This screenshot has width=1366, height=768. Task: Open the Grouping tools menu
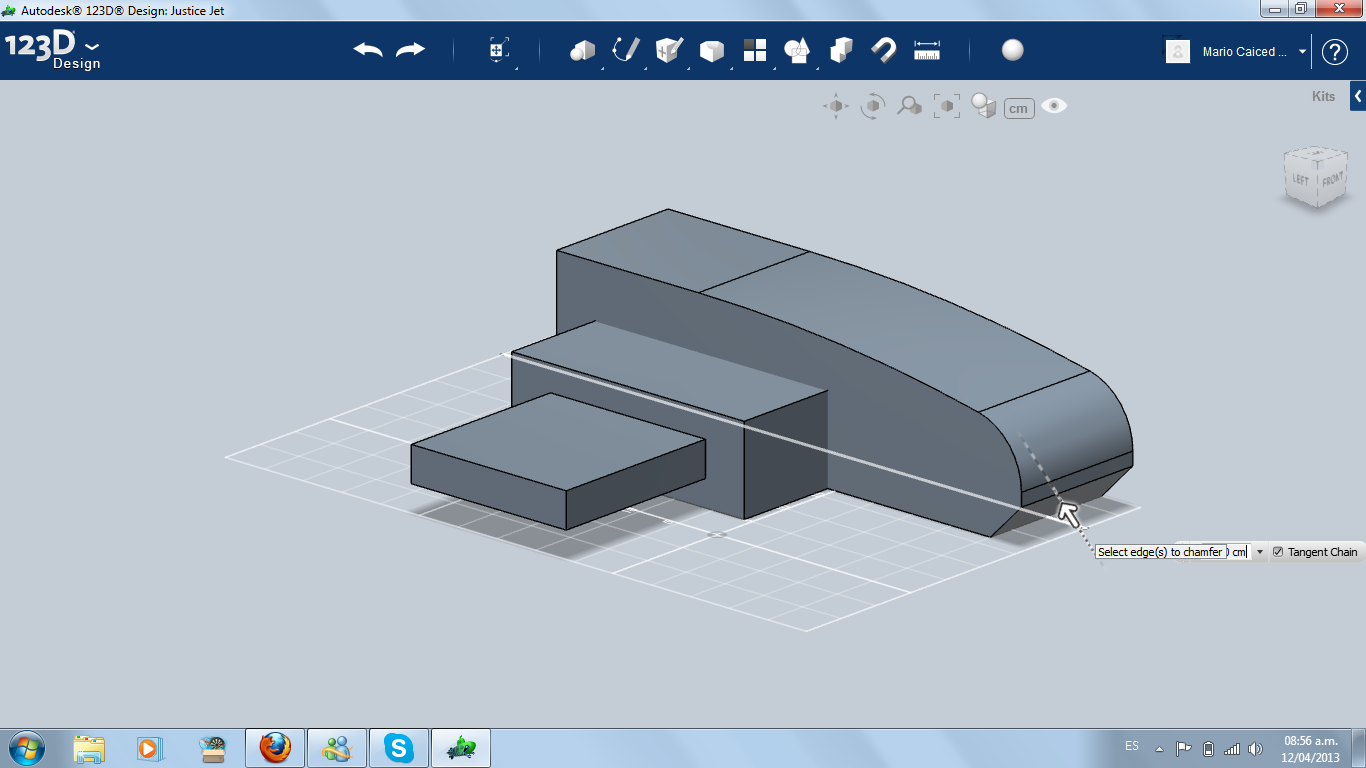click(797, 50)
